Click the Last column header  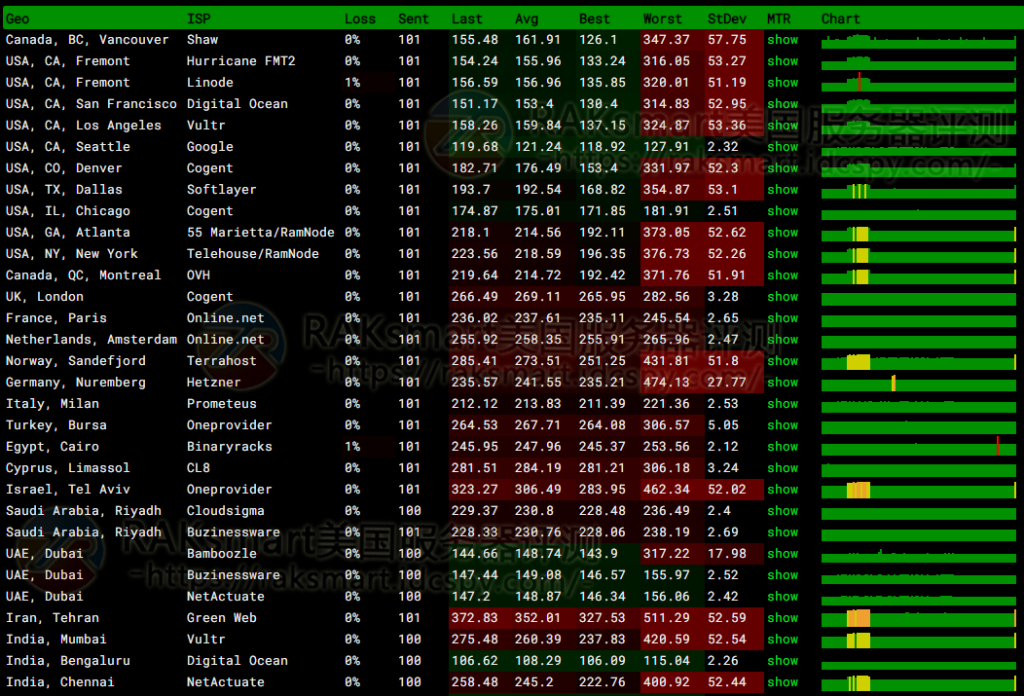pos(467,19)
